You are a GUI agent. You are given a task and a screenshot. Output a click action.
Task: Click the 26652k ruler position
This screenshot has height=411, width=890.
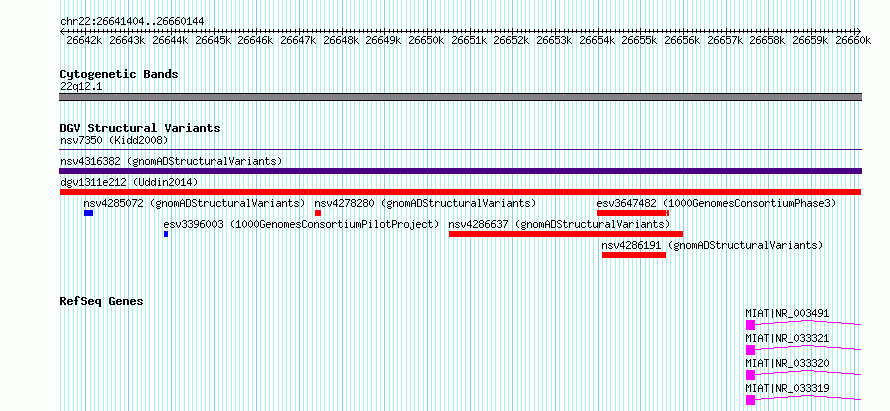coord(511,40)
